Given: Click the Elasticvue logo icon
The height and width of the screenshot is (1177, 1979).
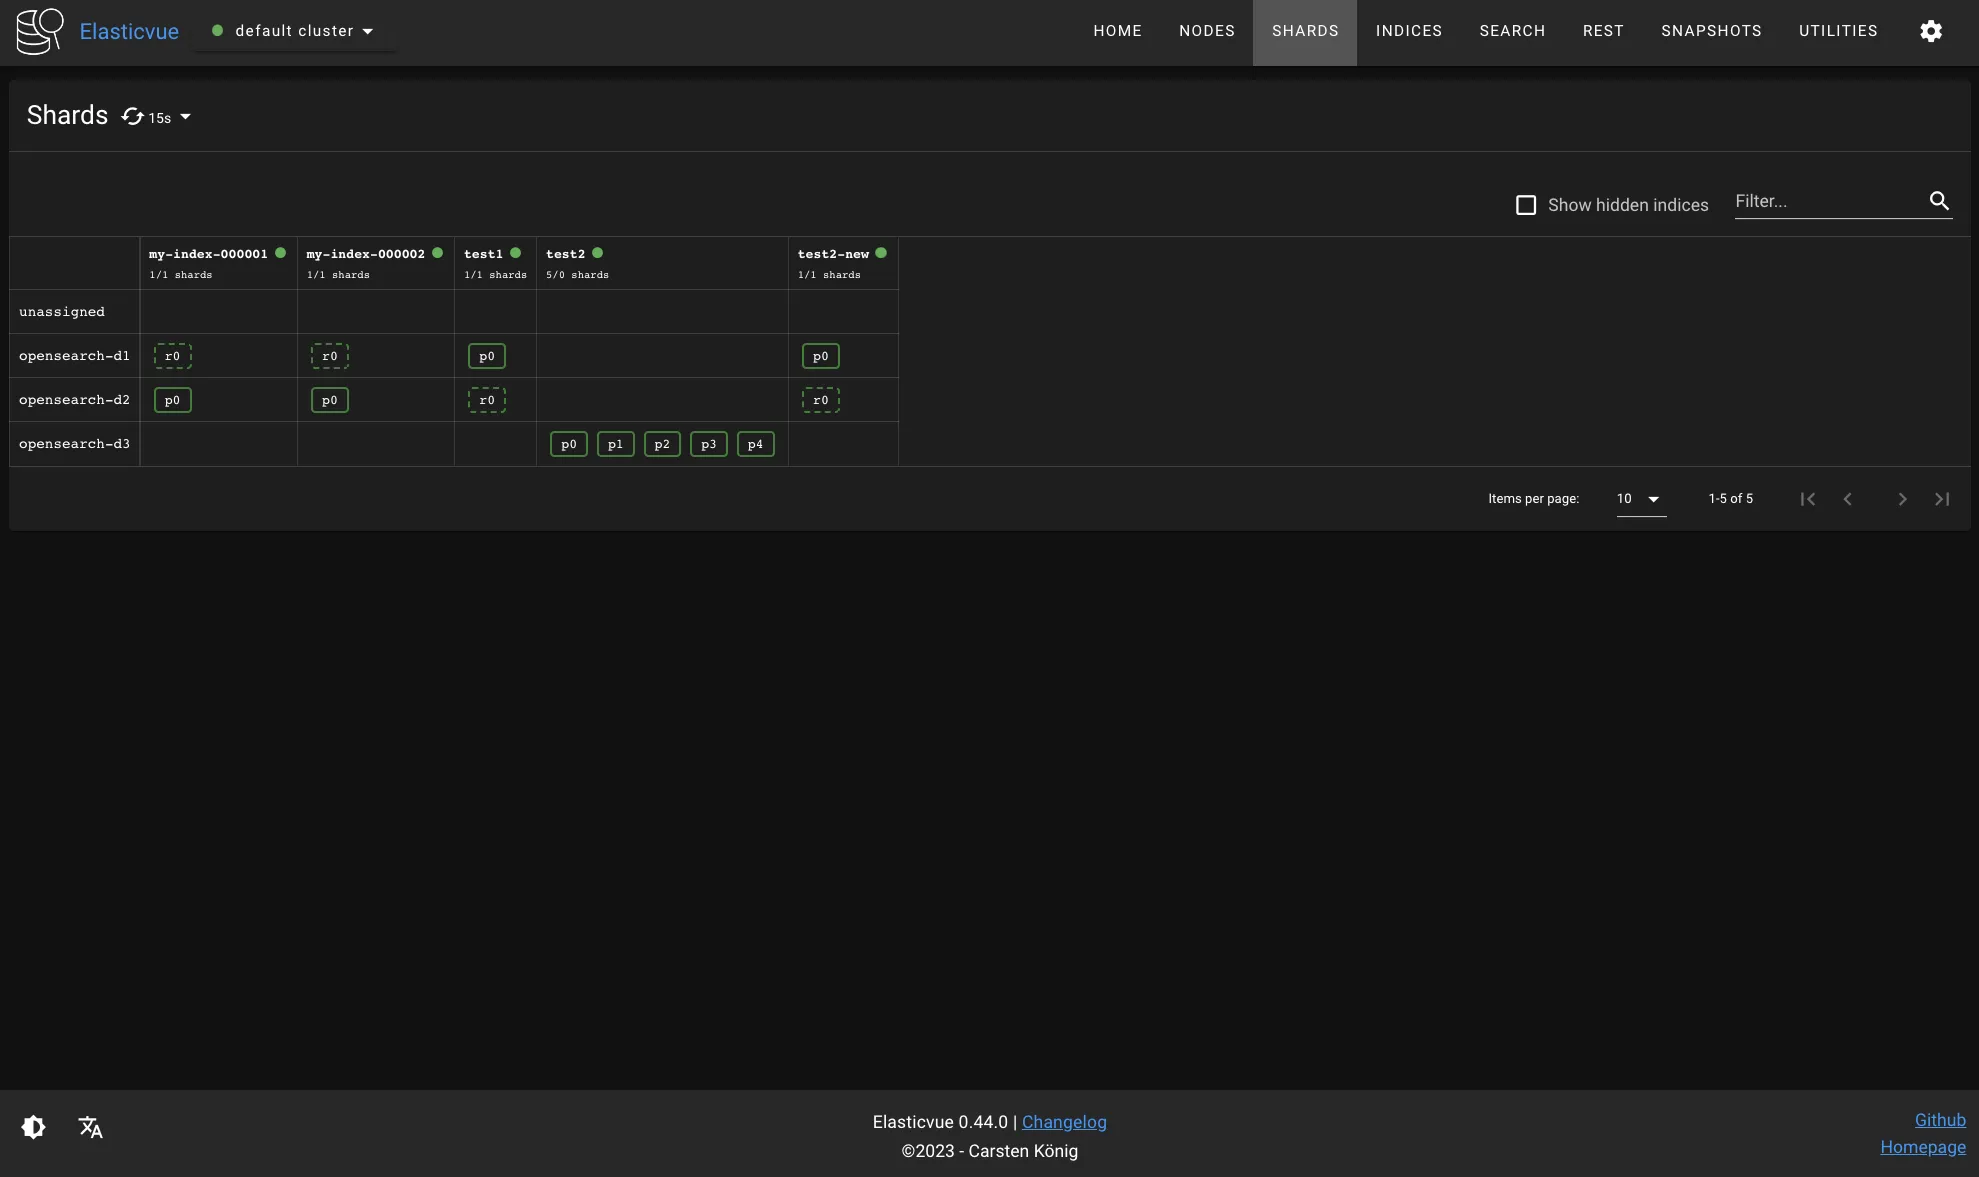Looking at the screenshot, I should point(40,31).
